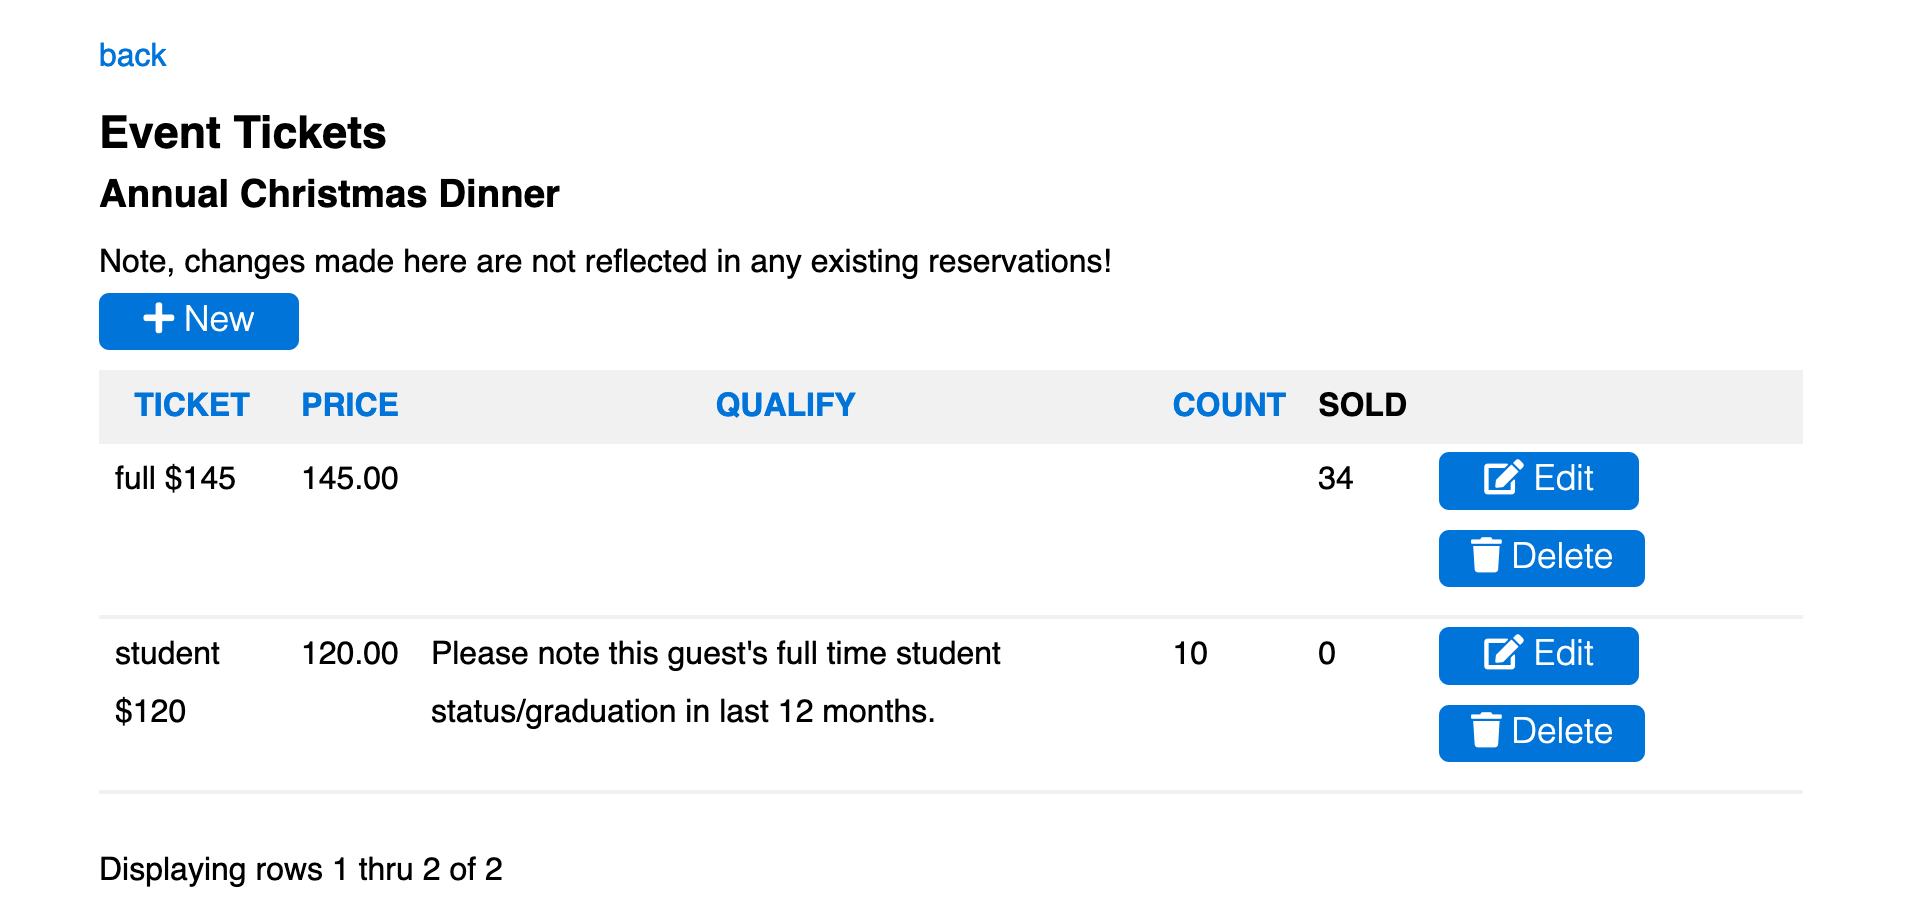The image size is (1908, 916).
Task: Go back via the back link
Action: coord(132,55)
